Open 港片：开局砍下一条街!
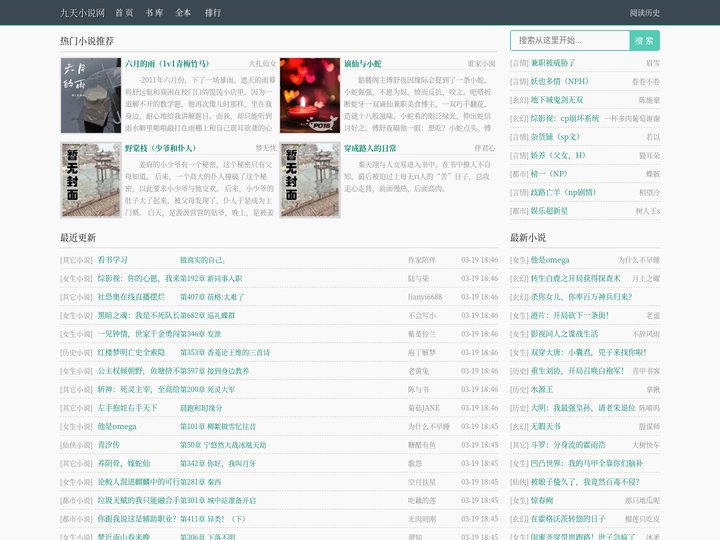Screen dimensions: 720x540 point(570,315)
